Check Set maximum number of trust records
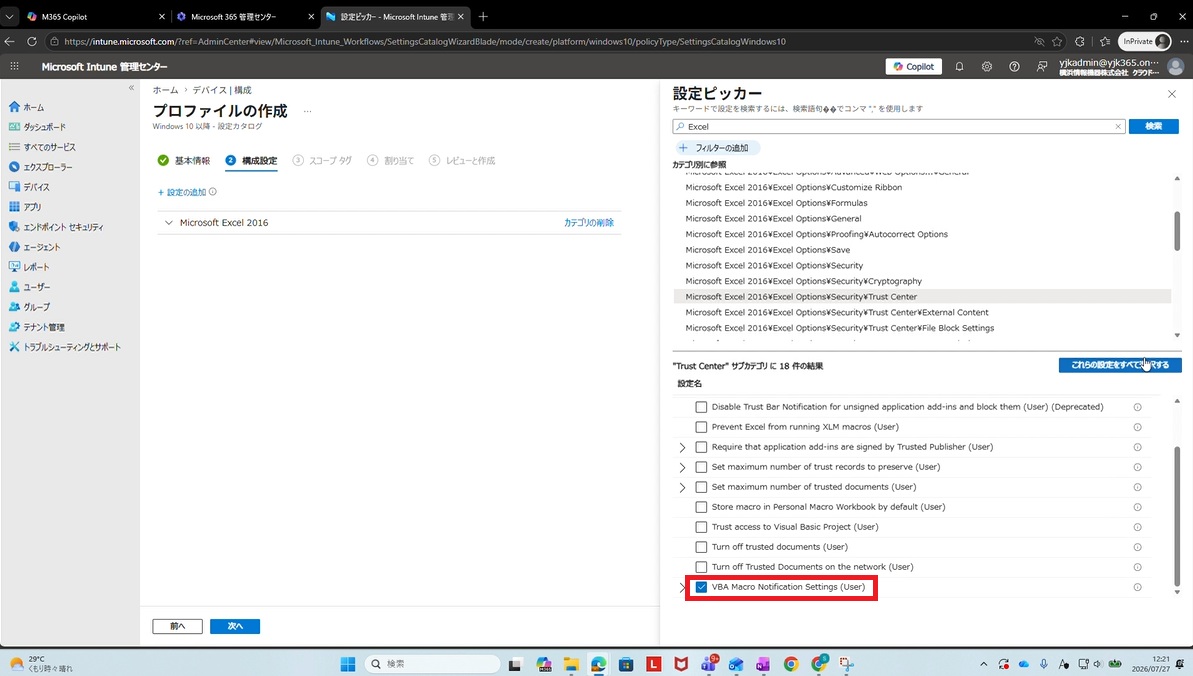 tap(701, 467)
